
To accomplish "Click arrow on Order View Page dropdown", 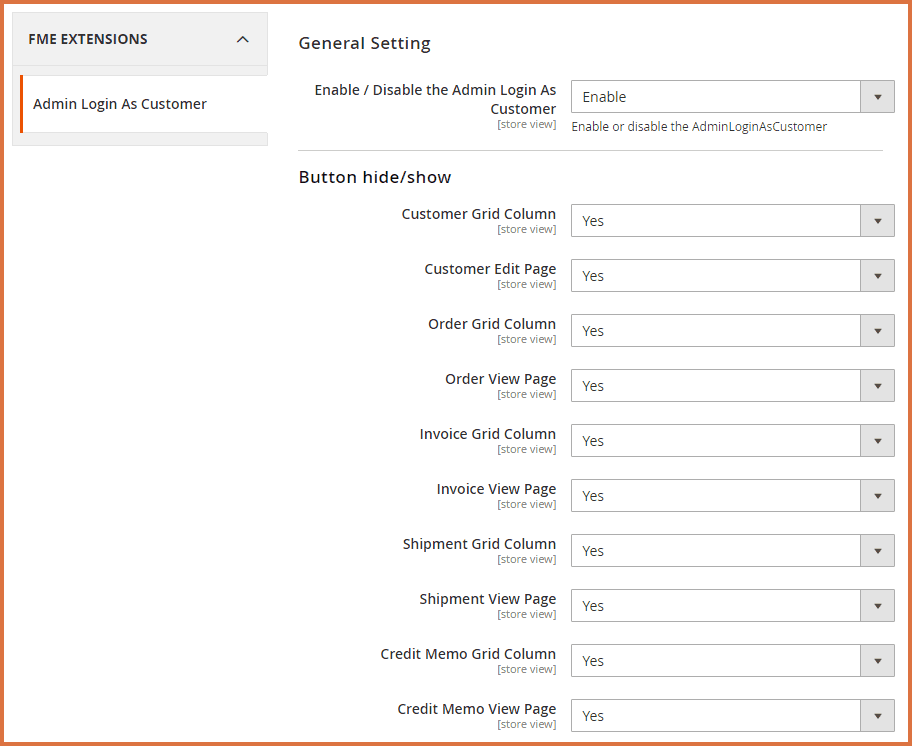I will click(x=877, y=386).
